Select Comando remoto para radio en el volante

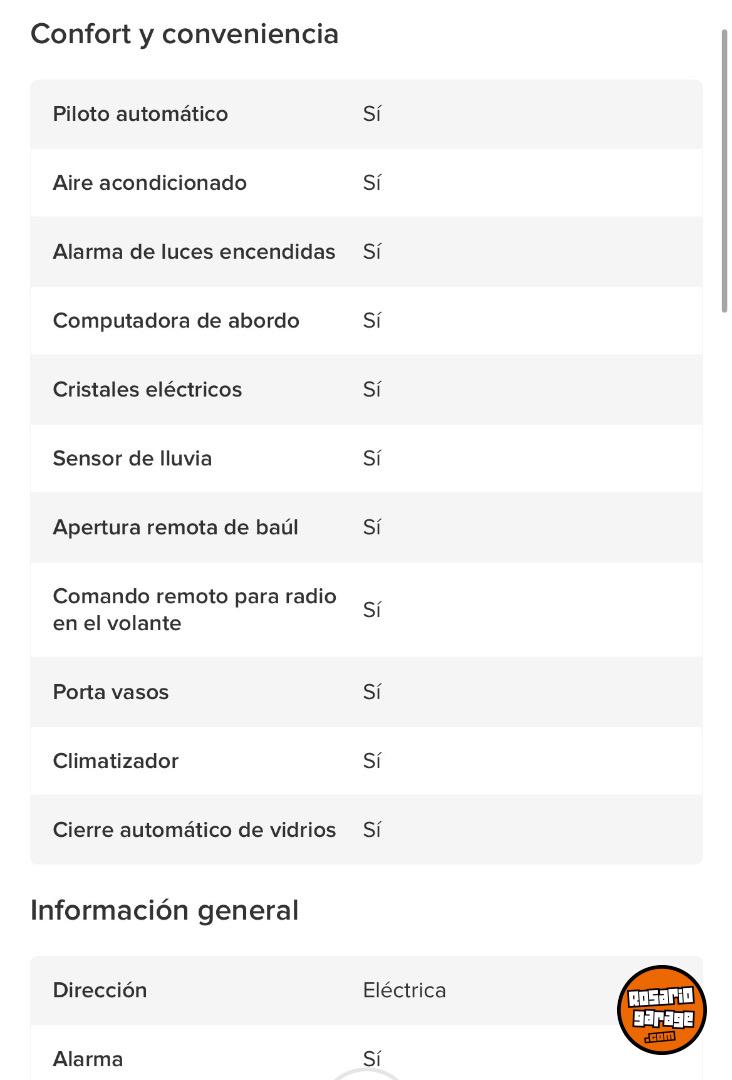coord(194,610)
